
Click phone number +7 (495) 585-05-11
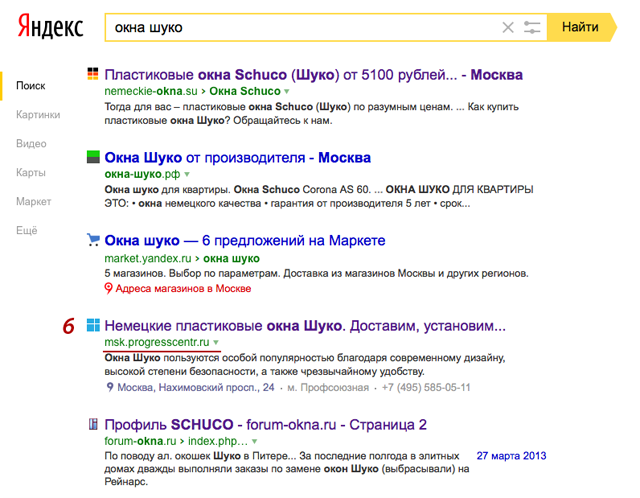[x=426, y=387]
